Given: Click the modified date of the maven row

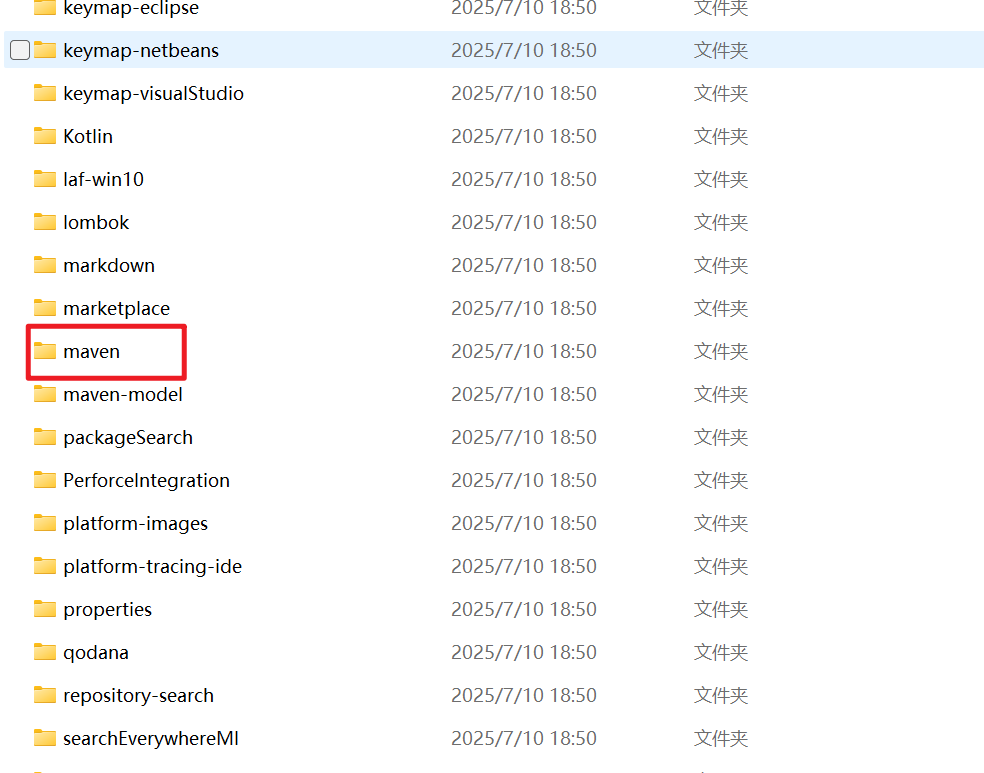Looking at the screenshot, I should pos(524,351).
